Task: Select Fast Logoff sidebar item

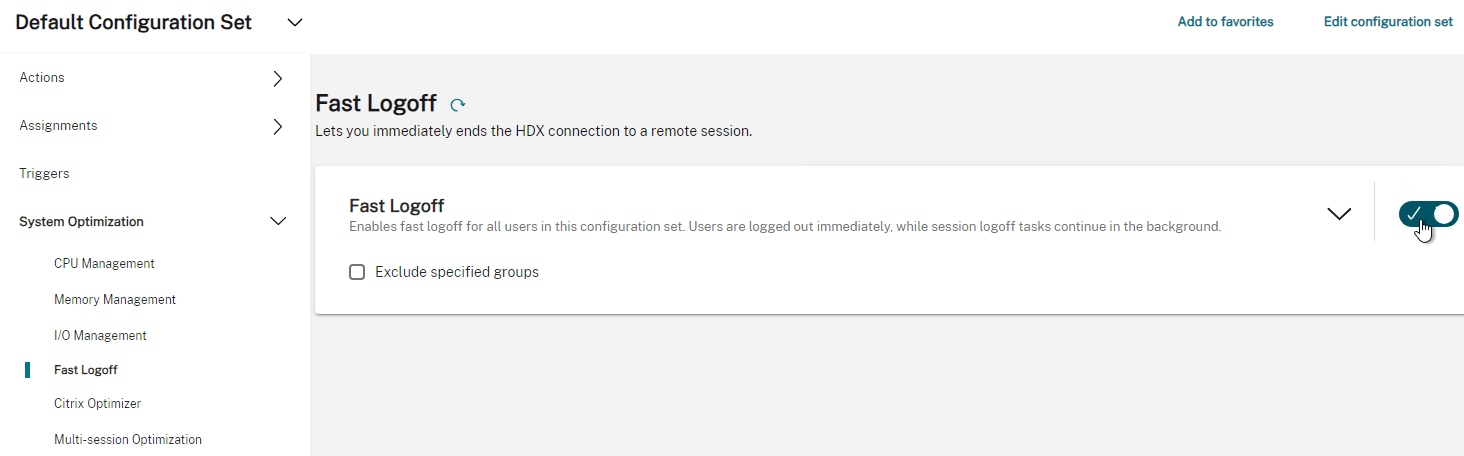Action: click(86, 370)
